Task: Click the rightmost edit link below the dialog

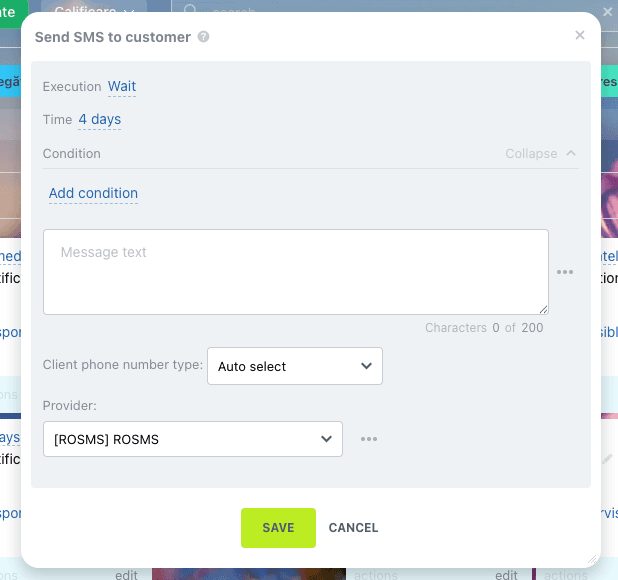Action: click(x=507, y=575)
